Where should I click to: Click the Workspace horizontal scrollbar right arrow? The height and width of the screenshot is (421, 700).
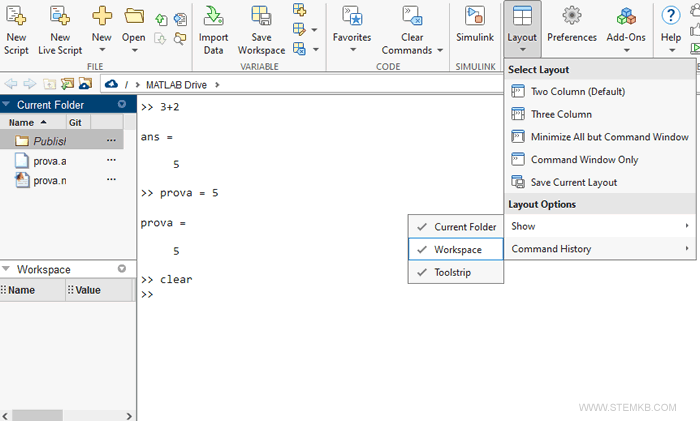(129, 416)
